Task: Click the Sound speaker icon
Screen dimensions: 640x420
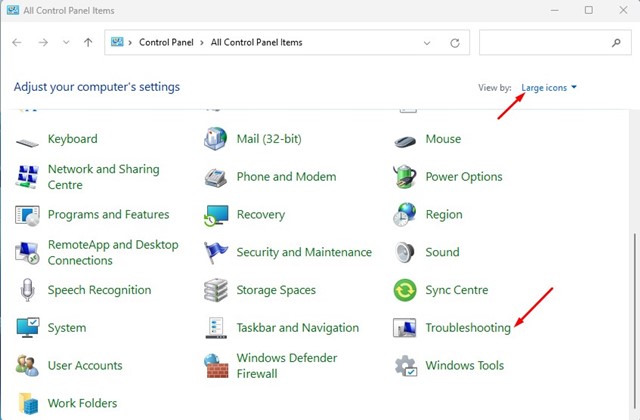Action: click(405, 253)
